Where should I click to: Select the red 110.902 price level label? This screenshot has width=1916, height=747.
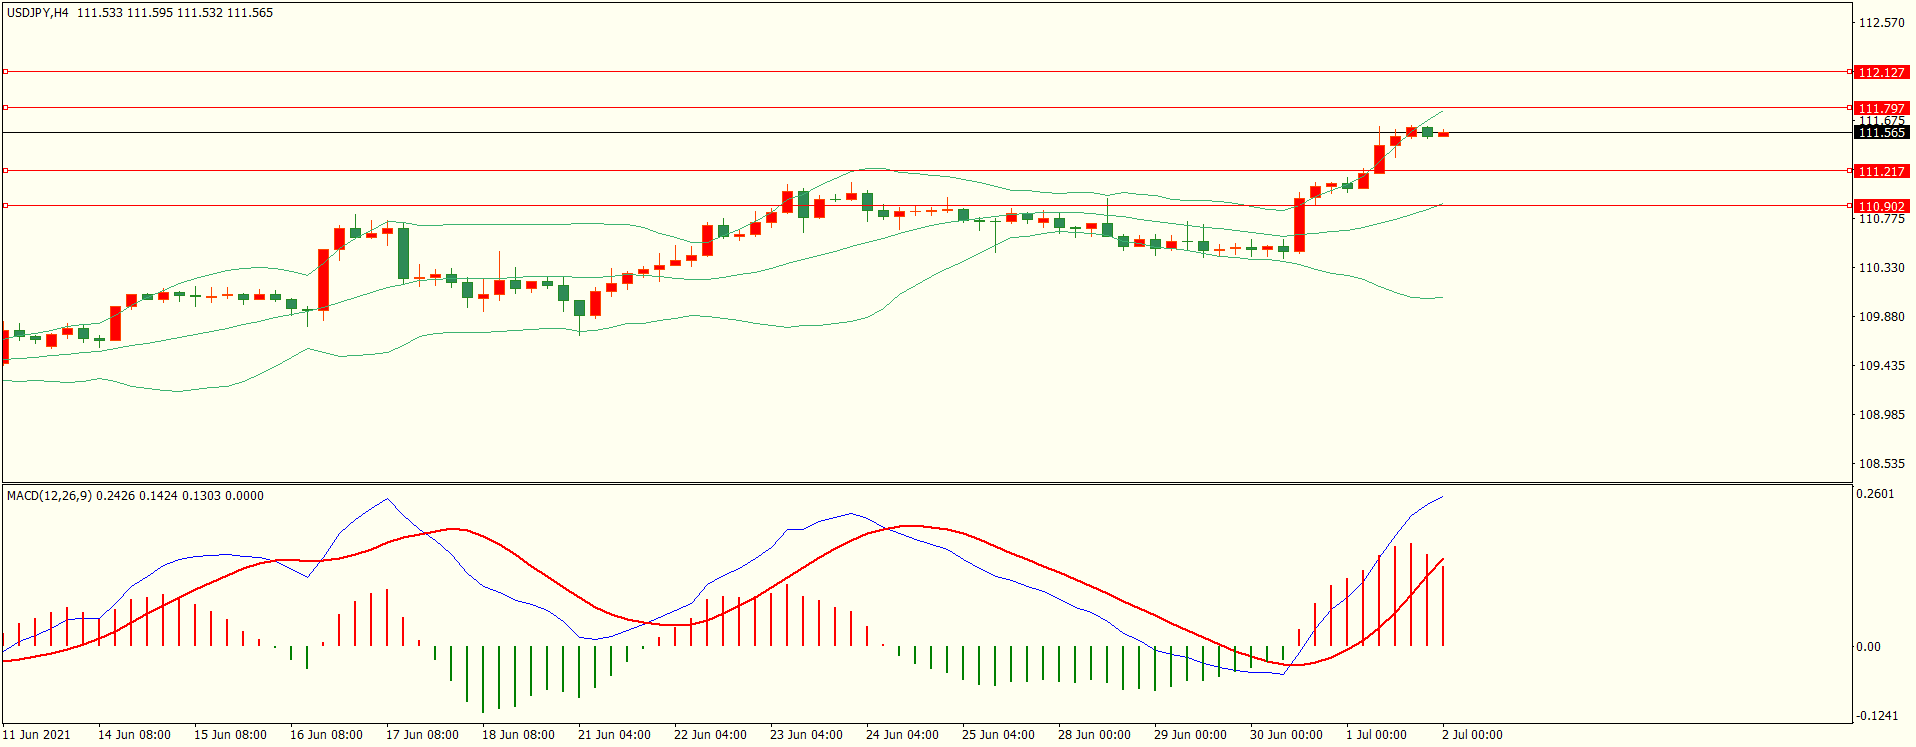[1881, 206]
